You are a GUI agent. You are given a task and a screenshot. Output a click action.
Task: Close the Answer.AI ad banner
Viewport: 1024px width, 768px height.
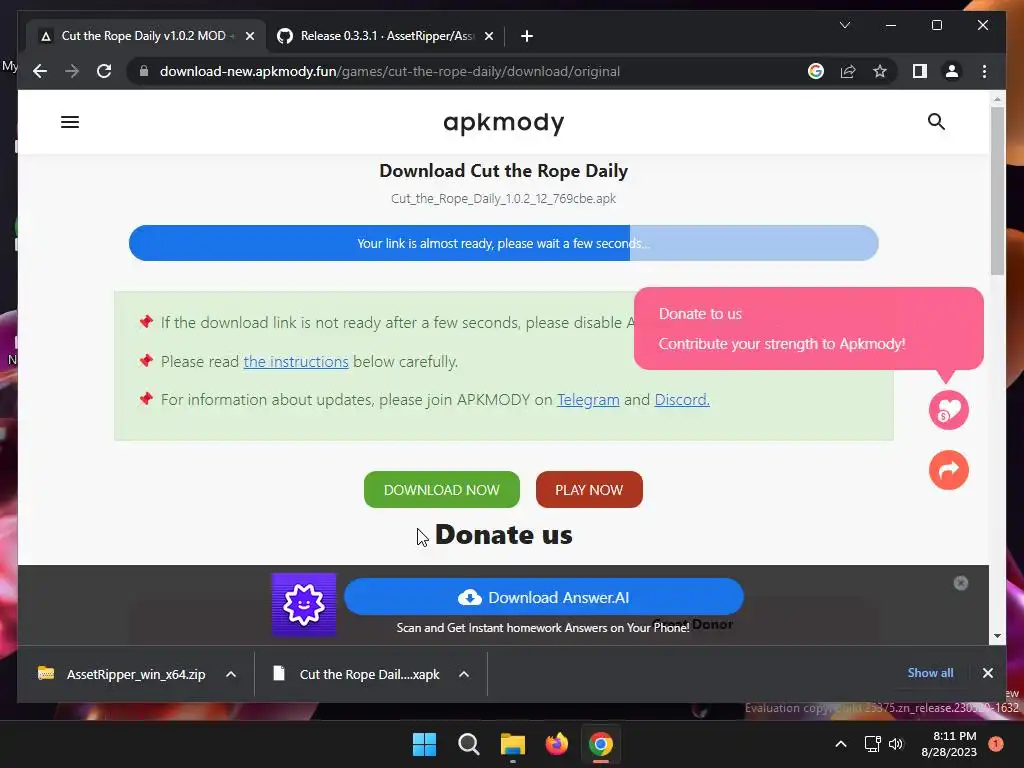pyautogui.click(x=960, y=583)
